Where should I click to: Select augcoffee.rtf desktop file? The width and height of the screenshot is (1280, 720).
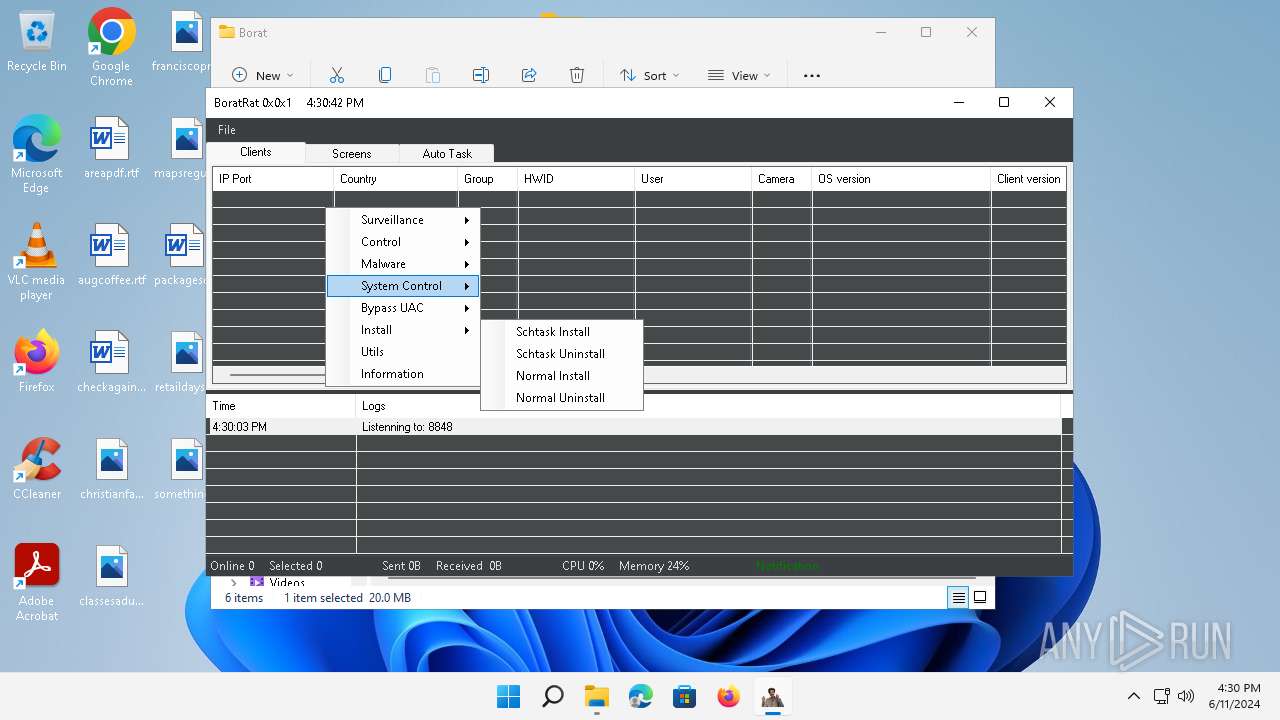[x=111, y=256]
